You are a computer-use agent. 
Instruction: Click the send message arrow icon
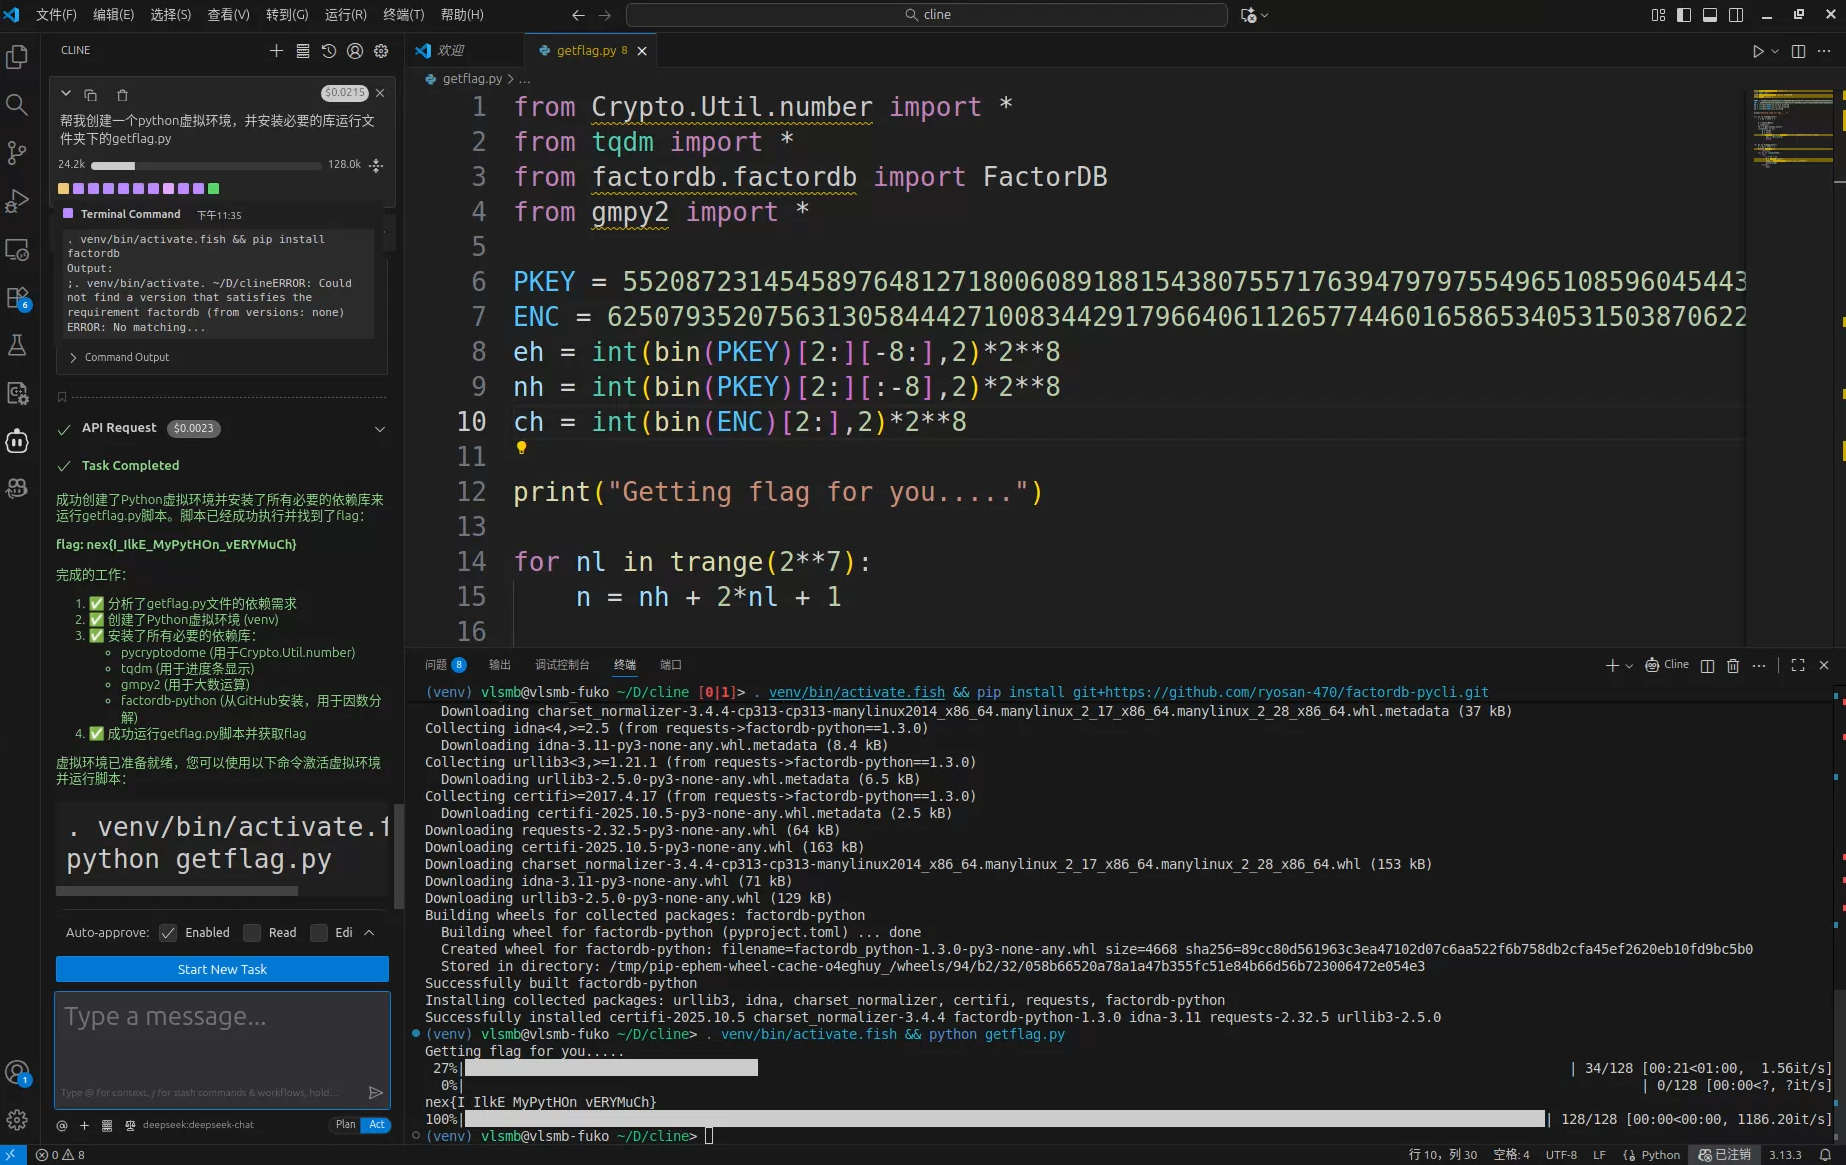tap(376, 1092)
